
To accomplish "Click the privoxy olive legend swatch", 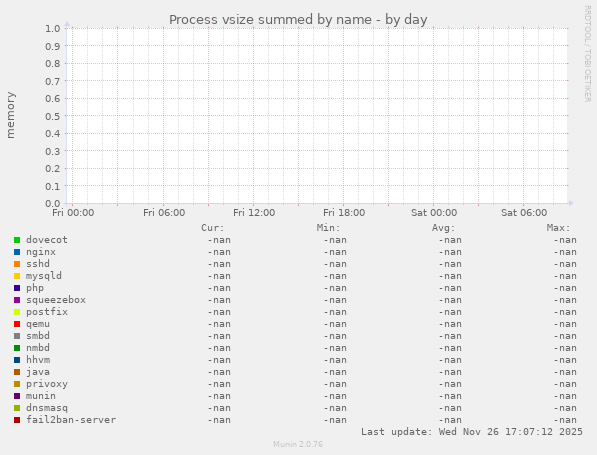I will pyautogui.click(x=17, y=384).
